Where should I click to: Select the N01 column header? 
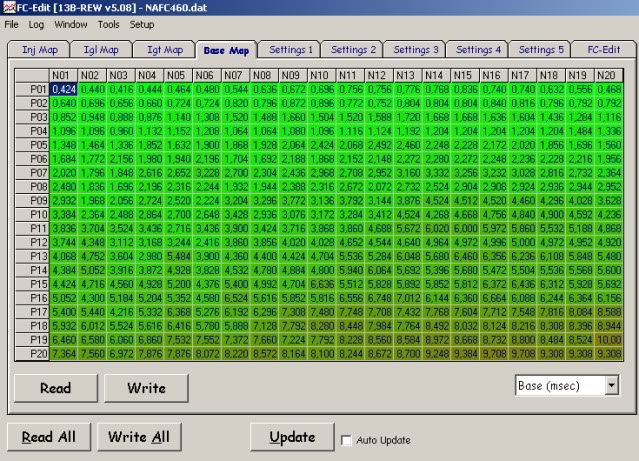pos(64,75)
